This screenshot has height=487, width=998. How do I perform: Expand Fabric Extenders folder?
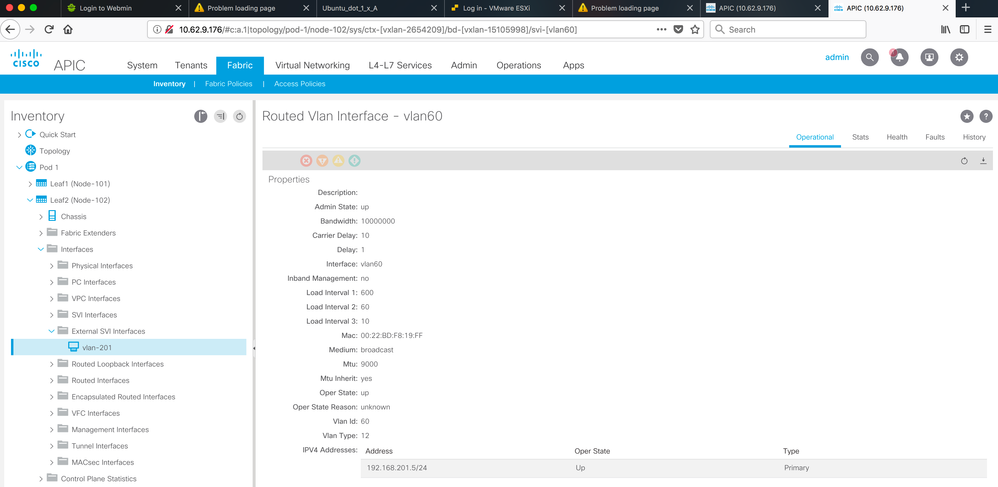(41, 234)
